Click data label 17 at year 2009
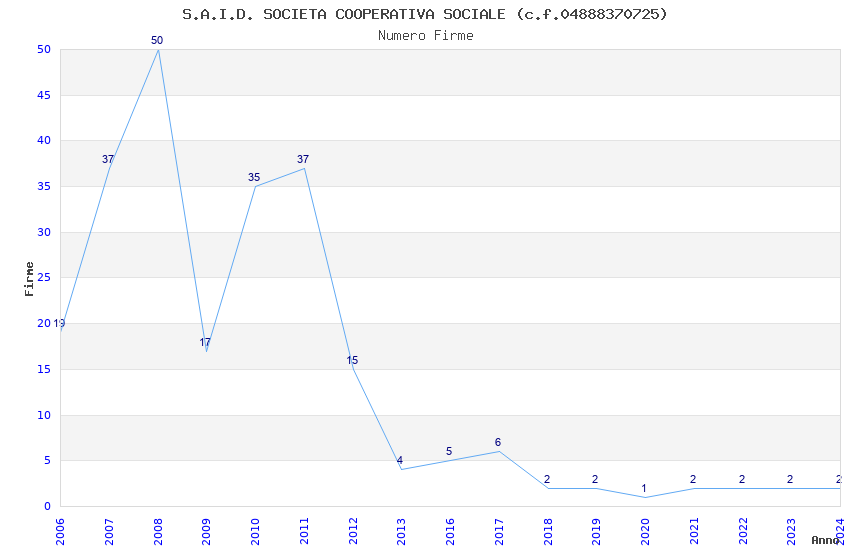This screenshot has height=550, width=850. point(205,342)
